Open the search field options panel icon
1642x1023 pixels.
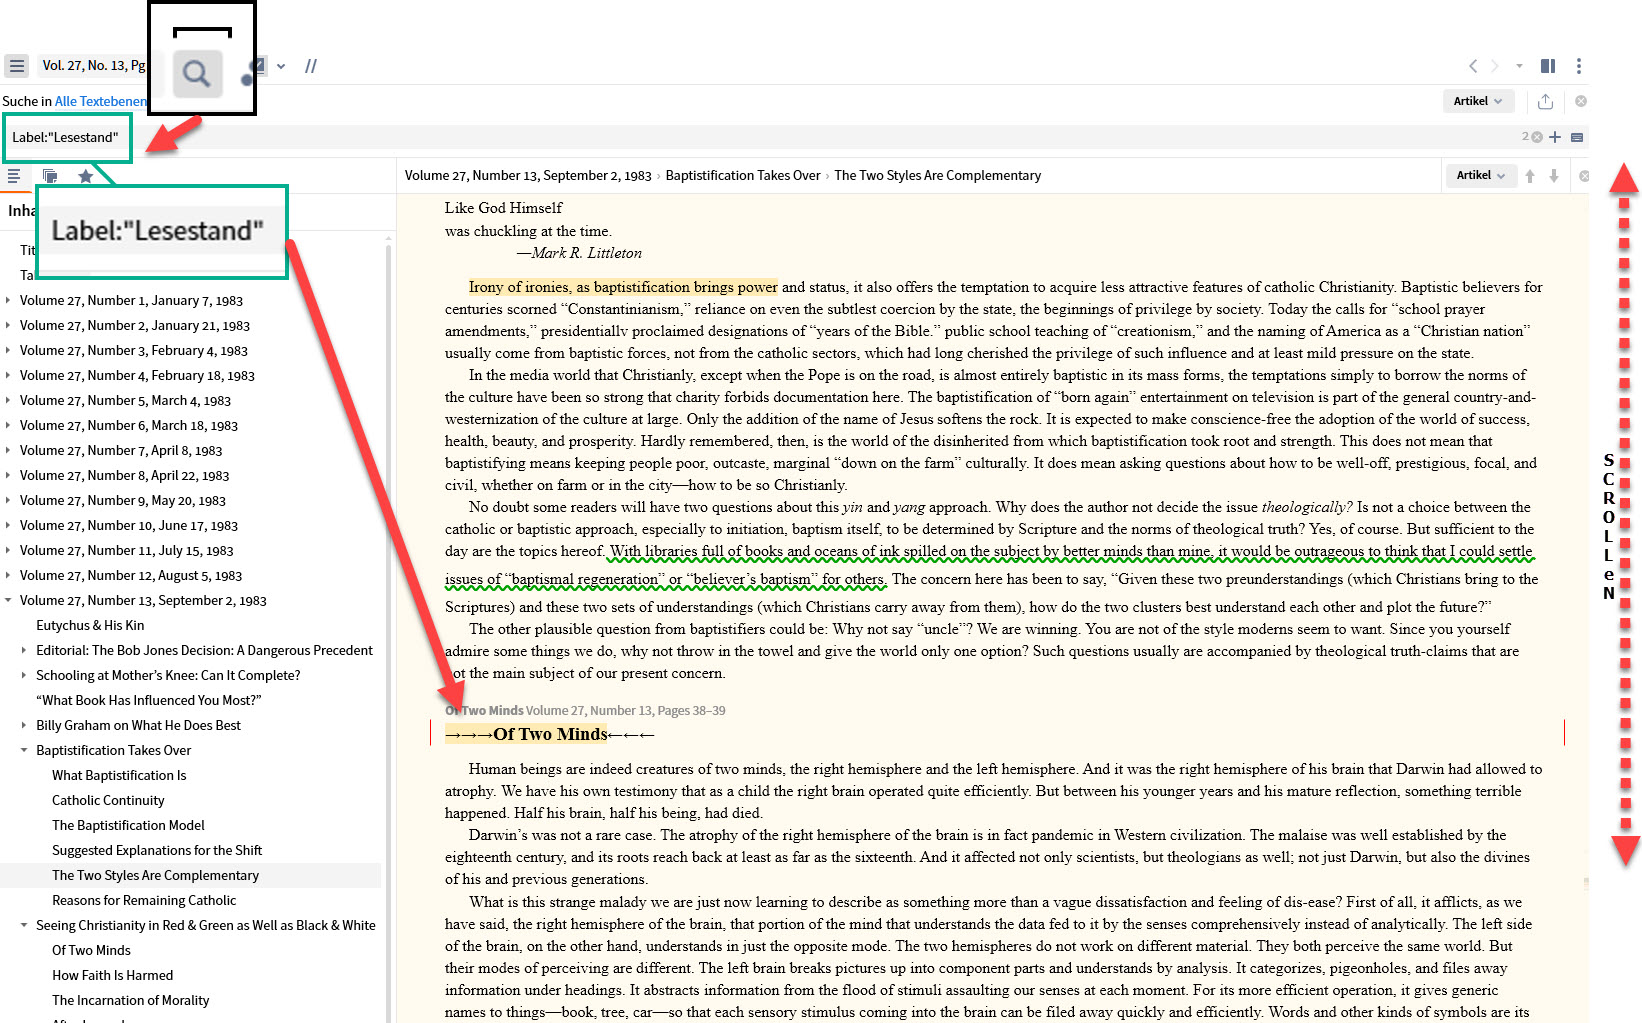click(1577, 137)
